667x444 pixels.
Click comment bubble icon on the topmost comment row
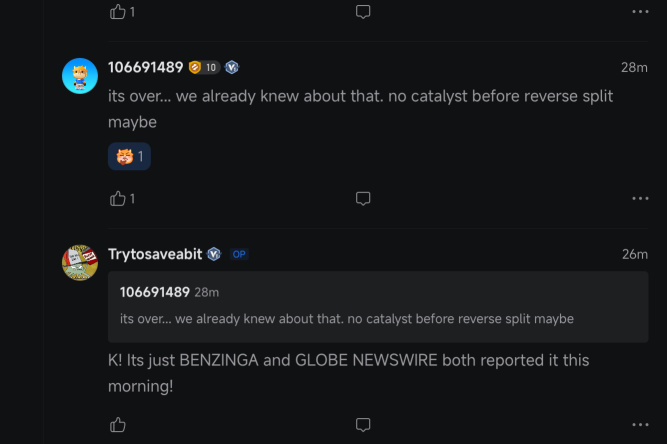tap(363, 12)
